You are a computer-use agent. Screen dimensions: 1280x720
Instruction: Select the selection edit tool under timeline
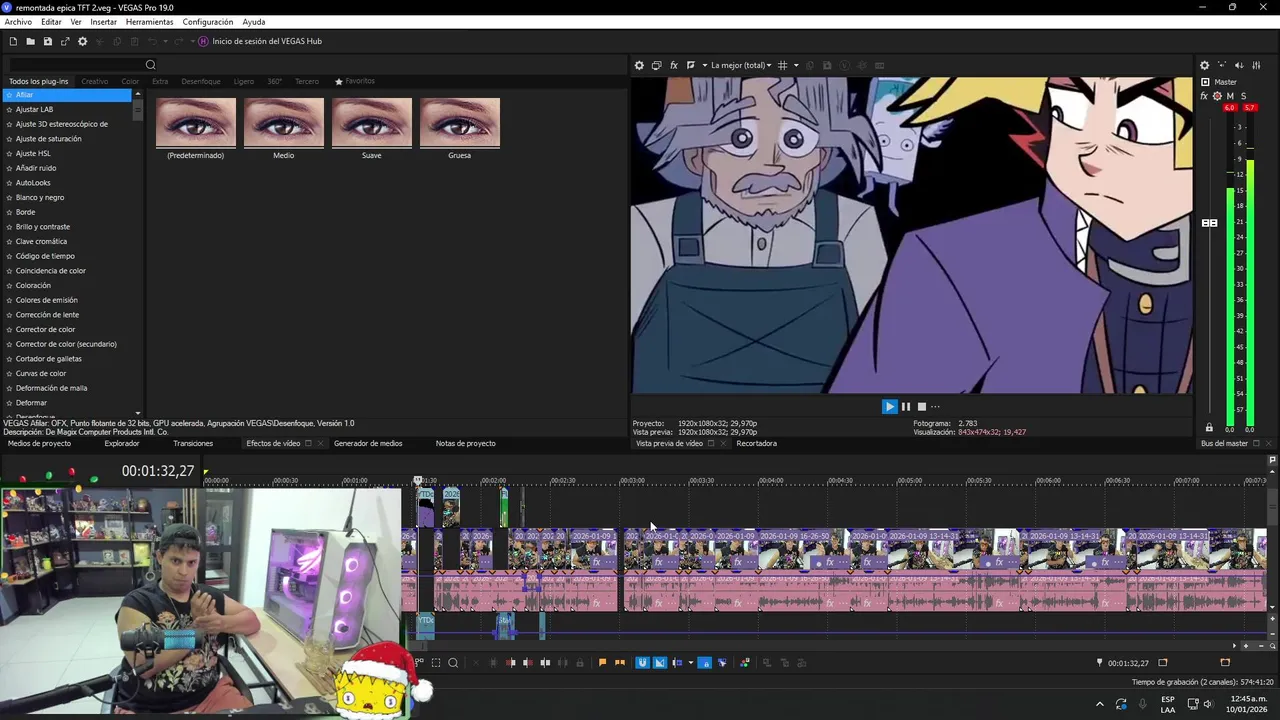coord(436,662)
